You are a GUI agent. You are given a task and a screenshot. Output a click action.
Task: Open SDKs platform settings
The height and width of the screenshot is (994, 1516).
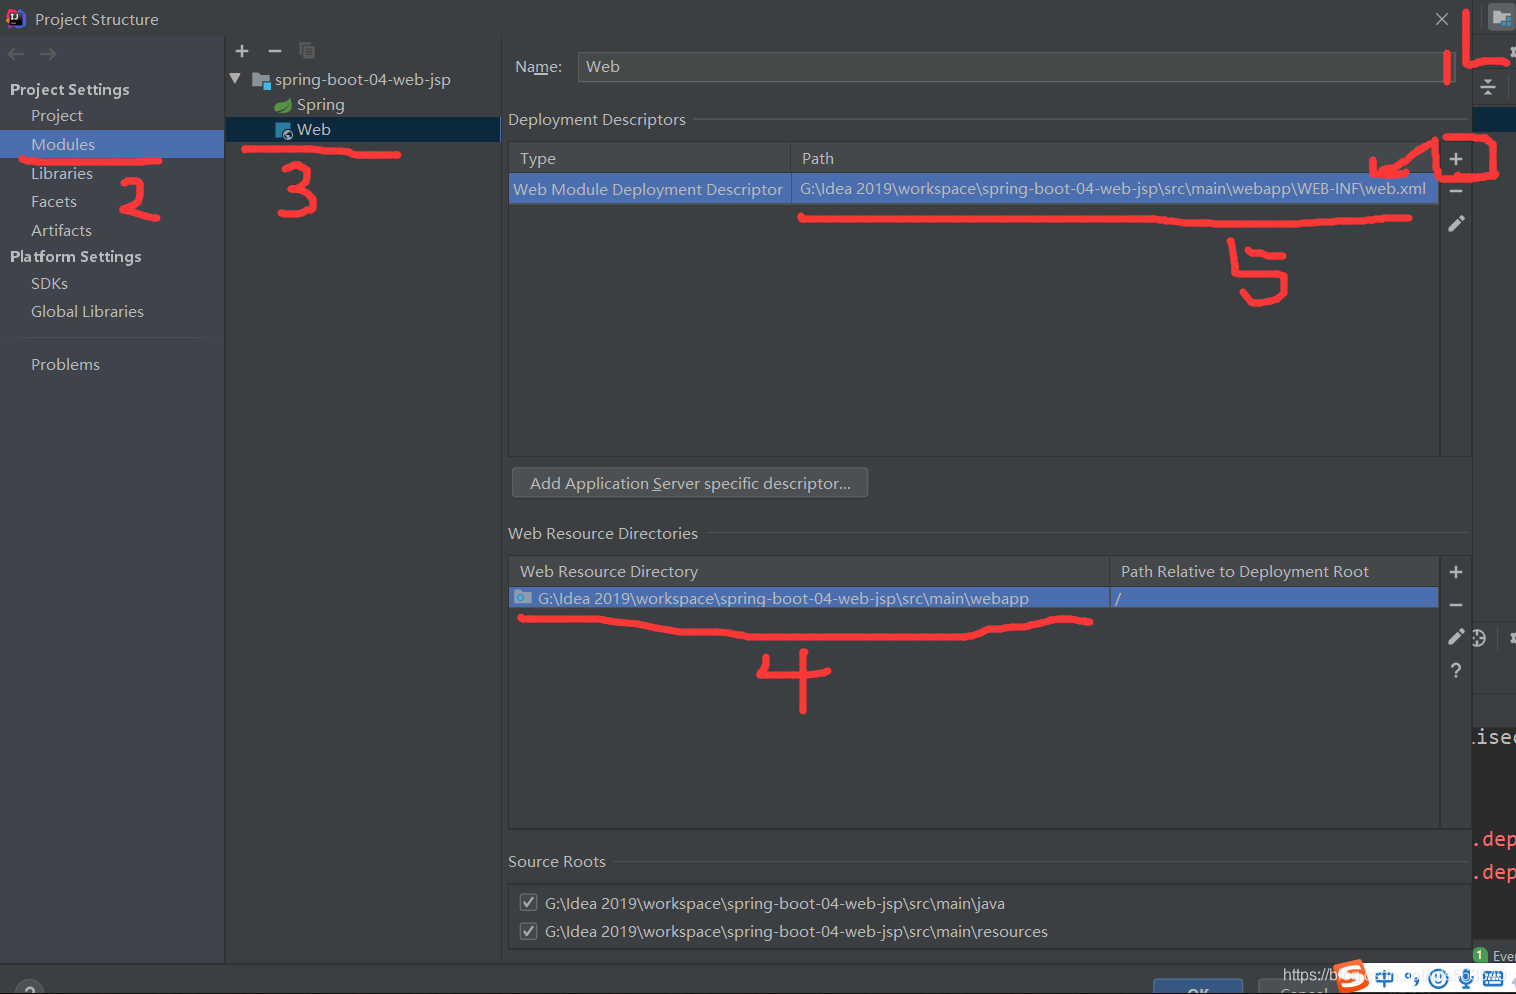pyautogui.click(x=50, y=284)
